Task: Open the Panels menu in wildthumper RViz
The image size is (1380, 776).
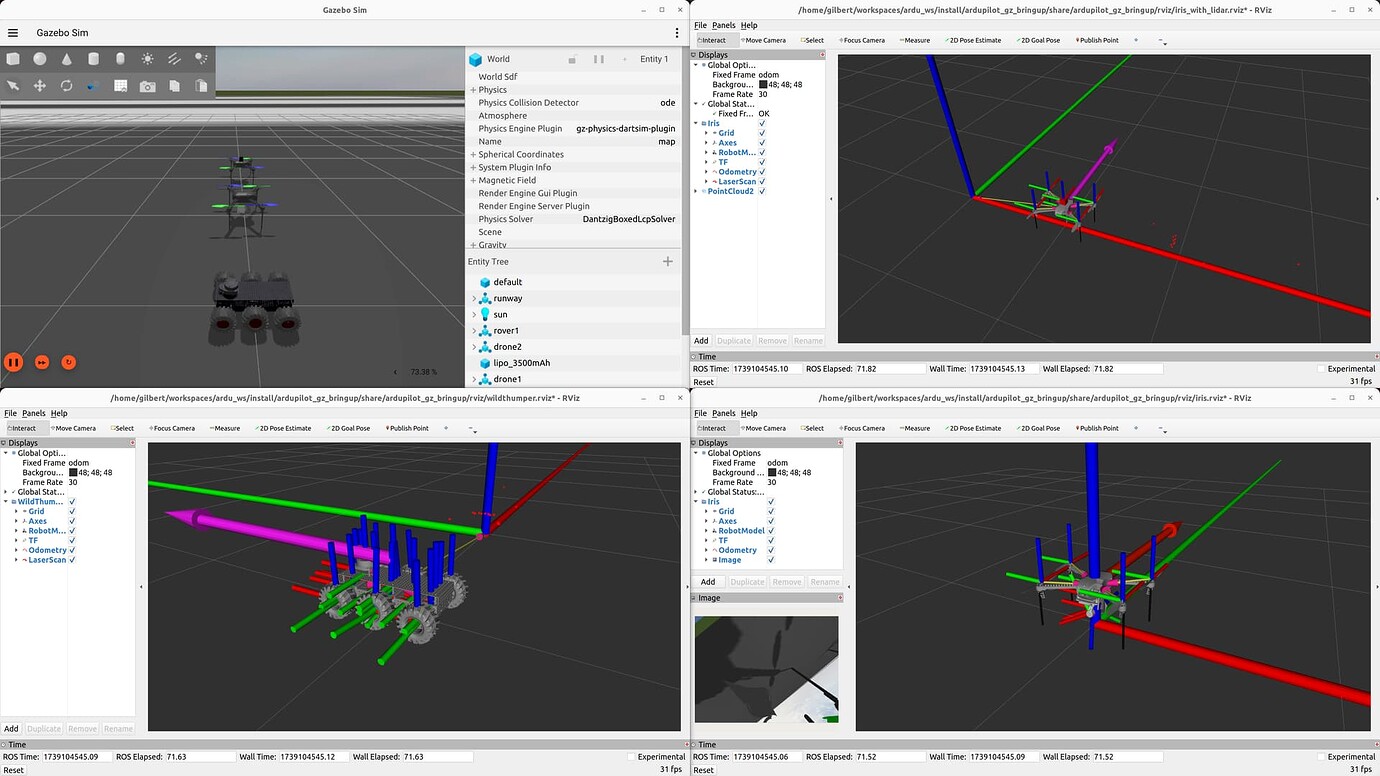Action: (x=34, y=412)
